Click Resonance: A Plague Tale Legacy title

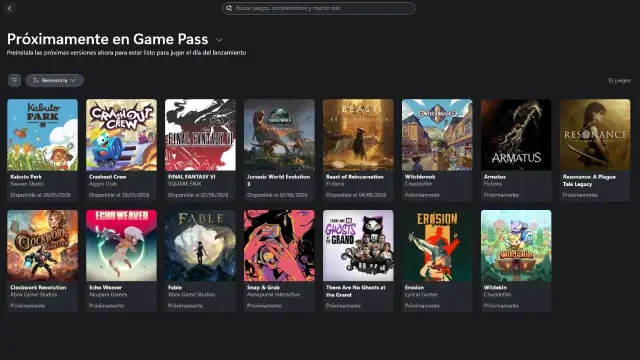pos(589,180)
